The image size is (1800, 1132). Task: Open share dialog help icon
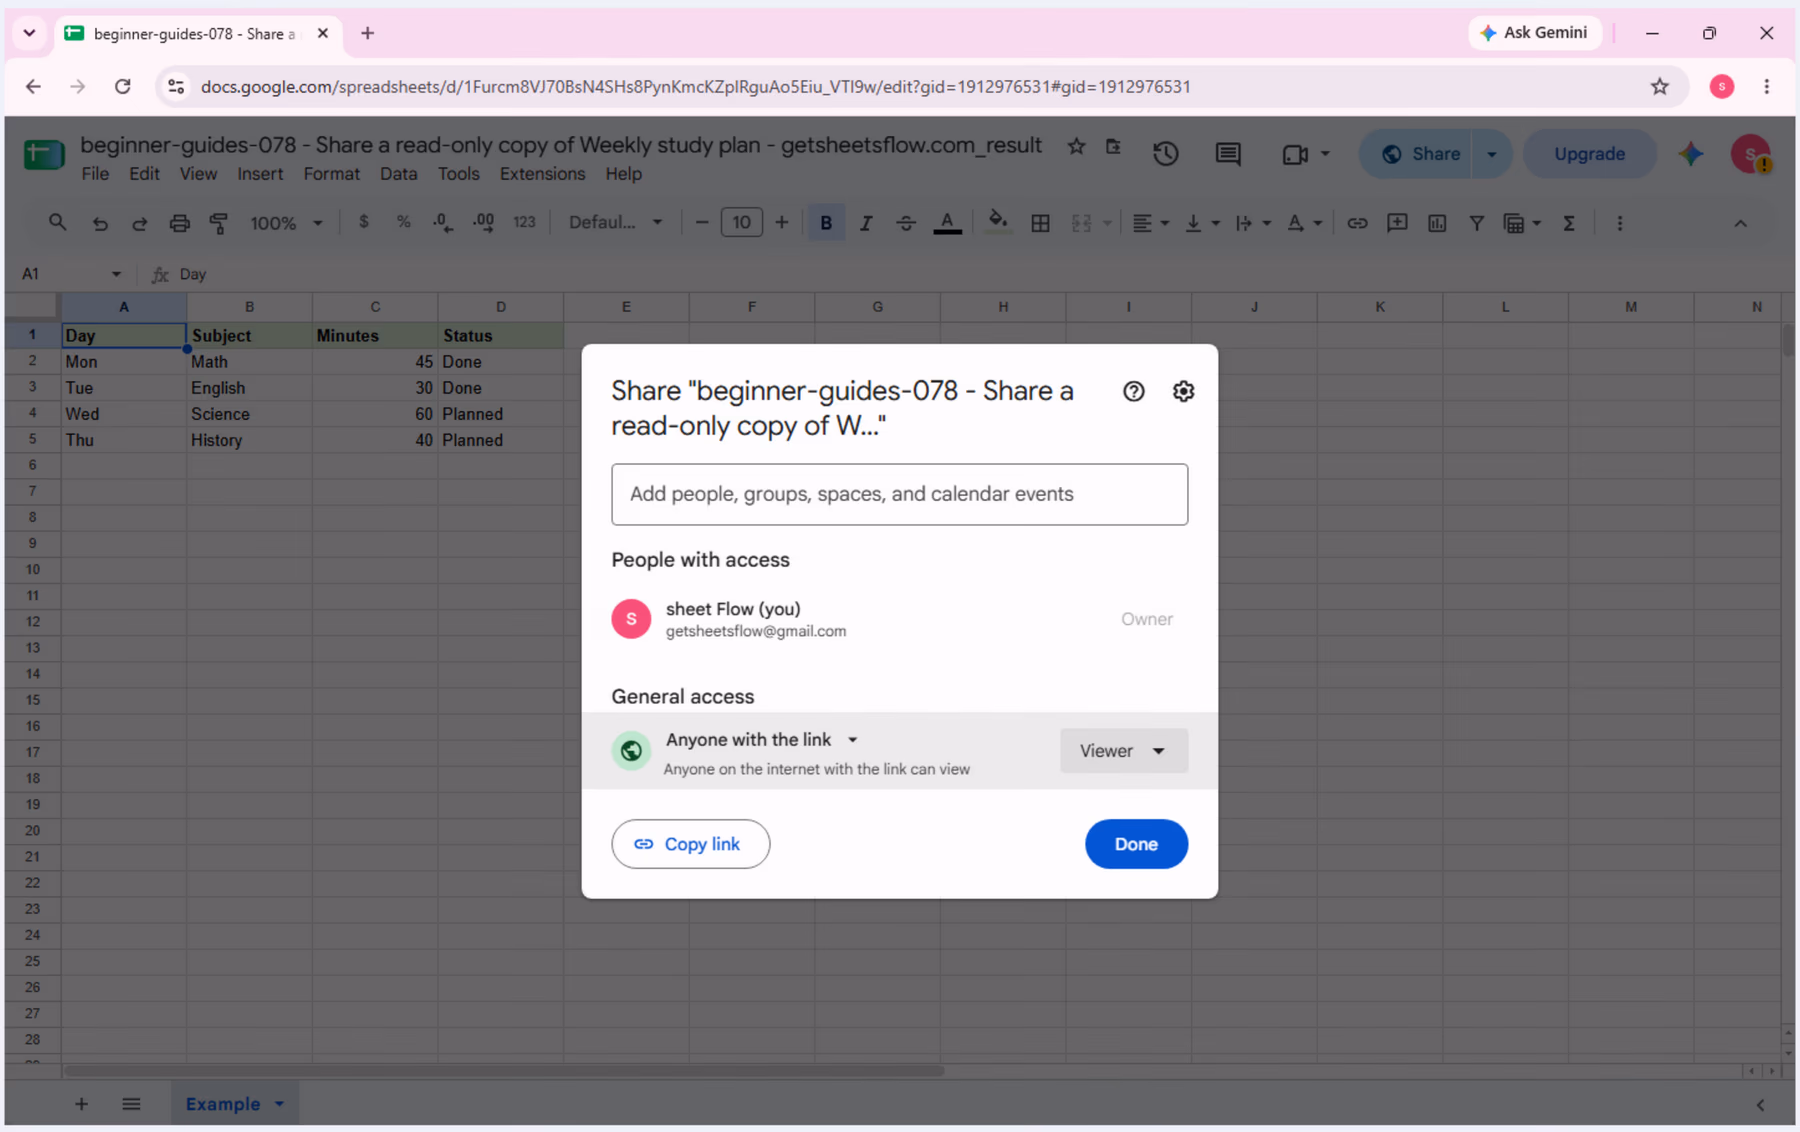tap(1133, 391)
